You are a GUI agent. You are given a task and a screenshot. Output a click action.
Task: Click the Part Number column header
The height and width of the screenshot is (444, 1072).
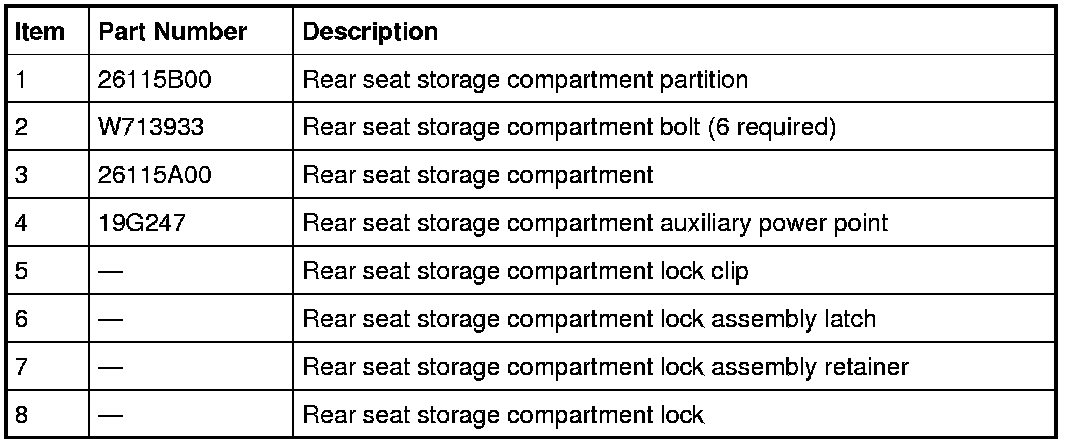[x=172, y=32]
